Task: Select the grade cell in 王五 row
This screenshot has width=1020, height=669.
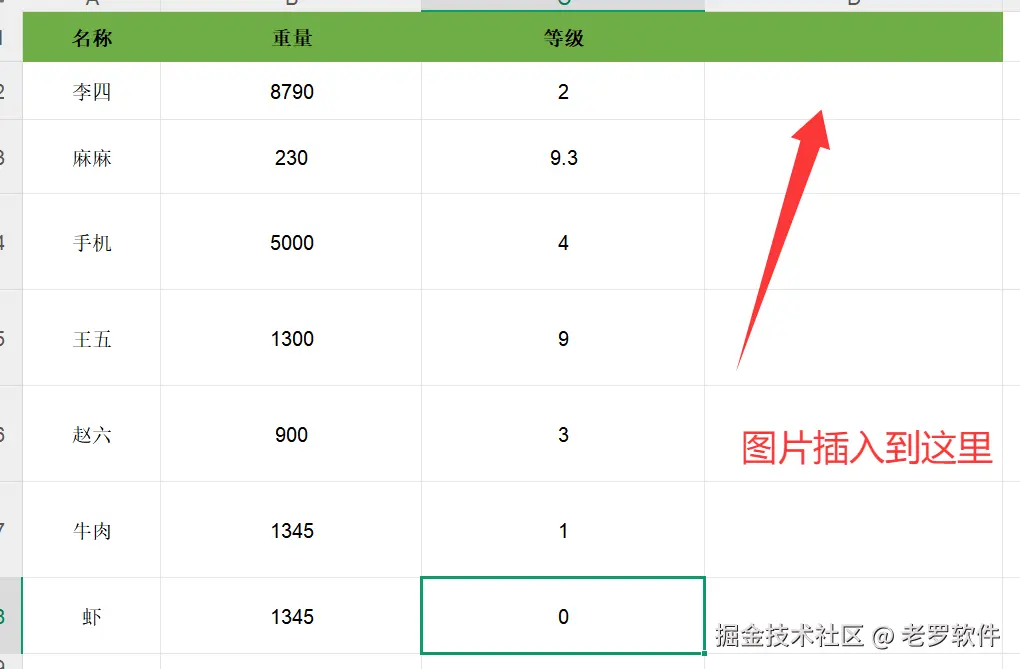Action: click(x=563, y=338)
